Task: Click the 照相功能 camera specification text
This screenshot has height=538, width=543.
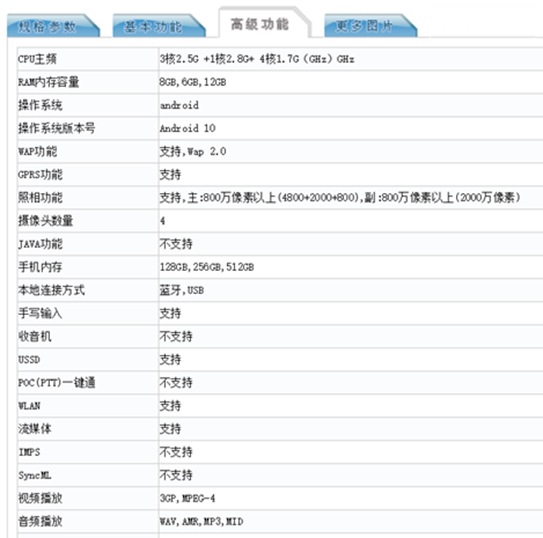Action: [x=340, y=198]
